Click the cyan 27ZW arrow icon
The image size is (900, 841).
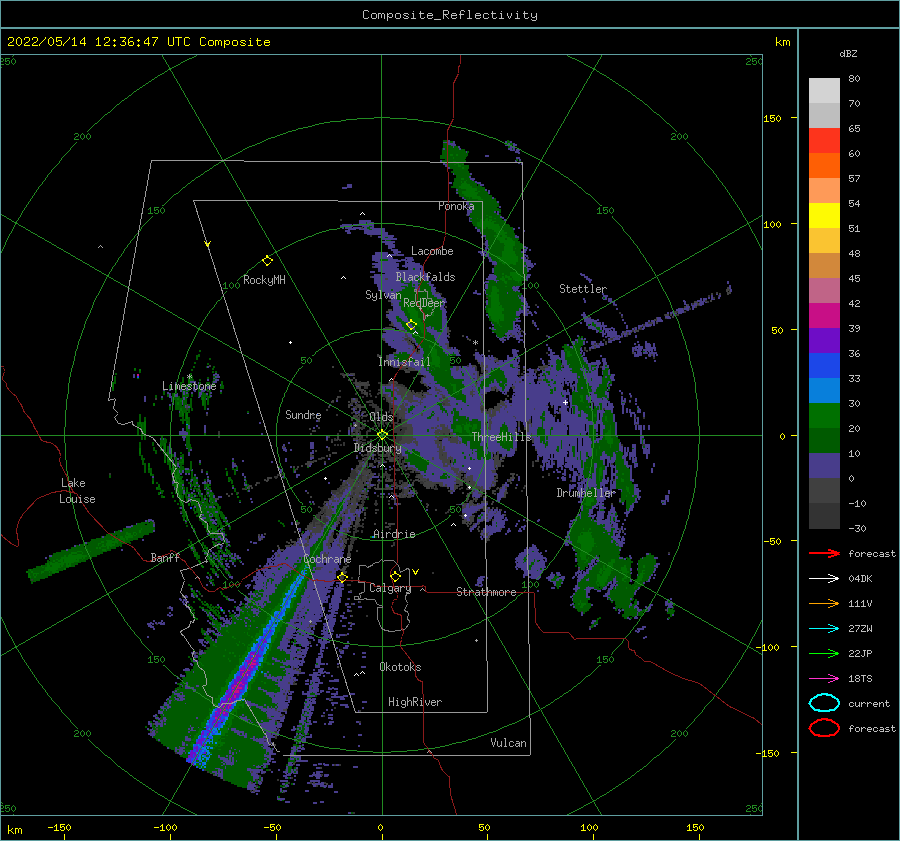point(824,629)
